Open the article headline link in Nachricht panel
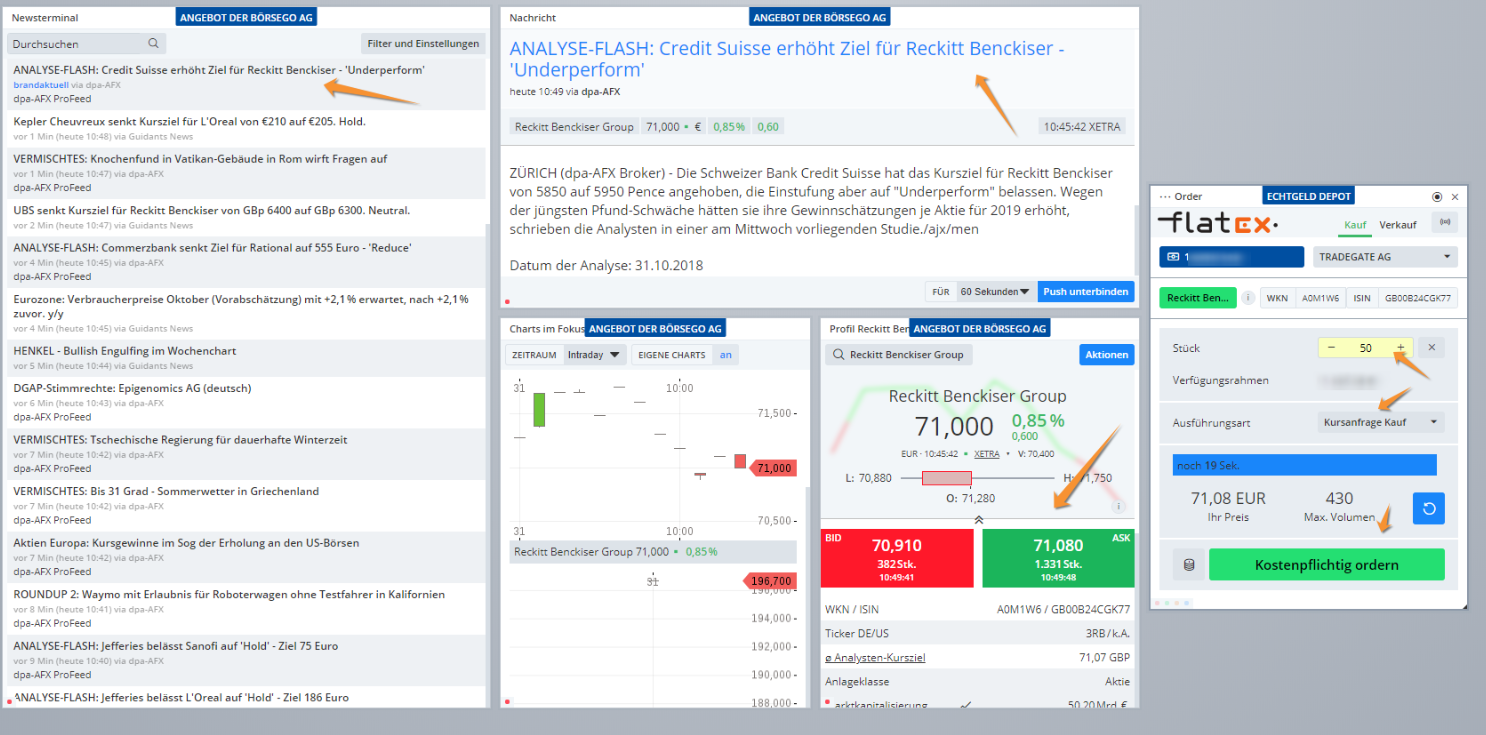1486x735 pixels. click(x=786, y=59)
